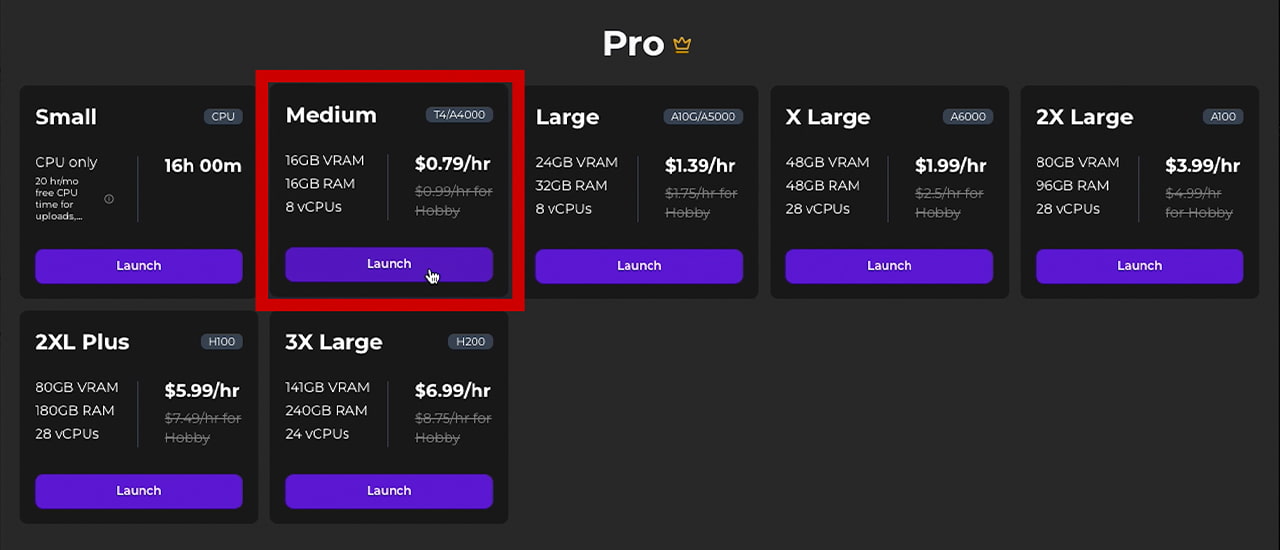Viewport: 1280px width, 550px height.
Task: Click the A10G/A5000 badge on Large
Action: coord(702,117)
